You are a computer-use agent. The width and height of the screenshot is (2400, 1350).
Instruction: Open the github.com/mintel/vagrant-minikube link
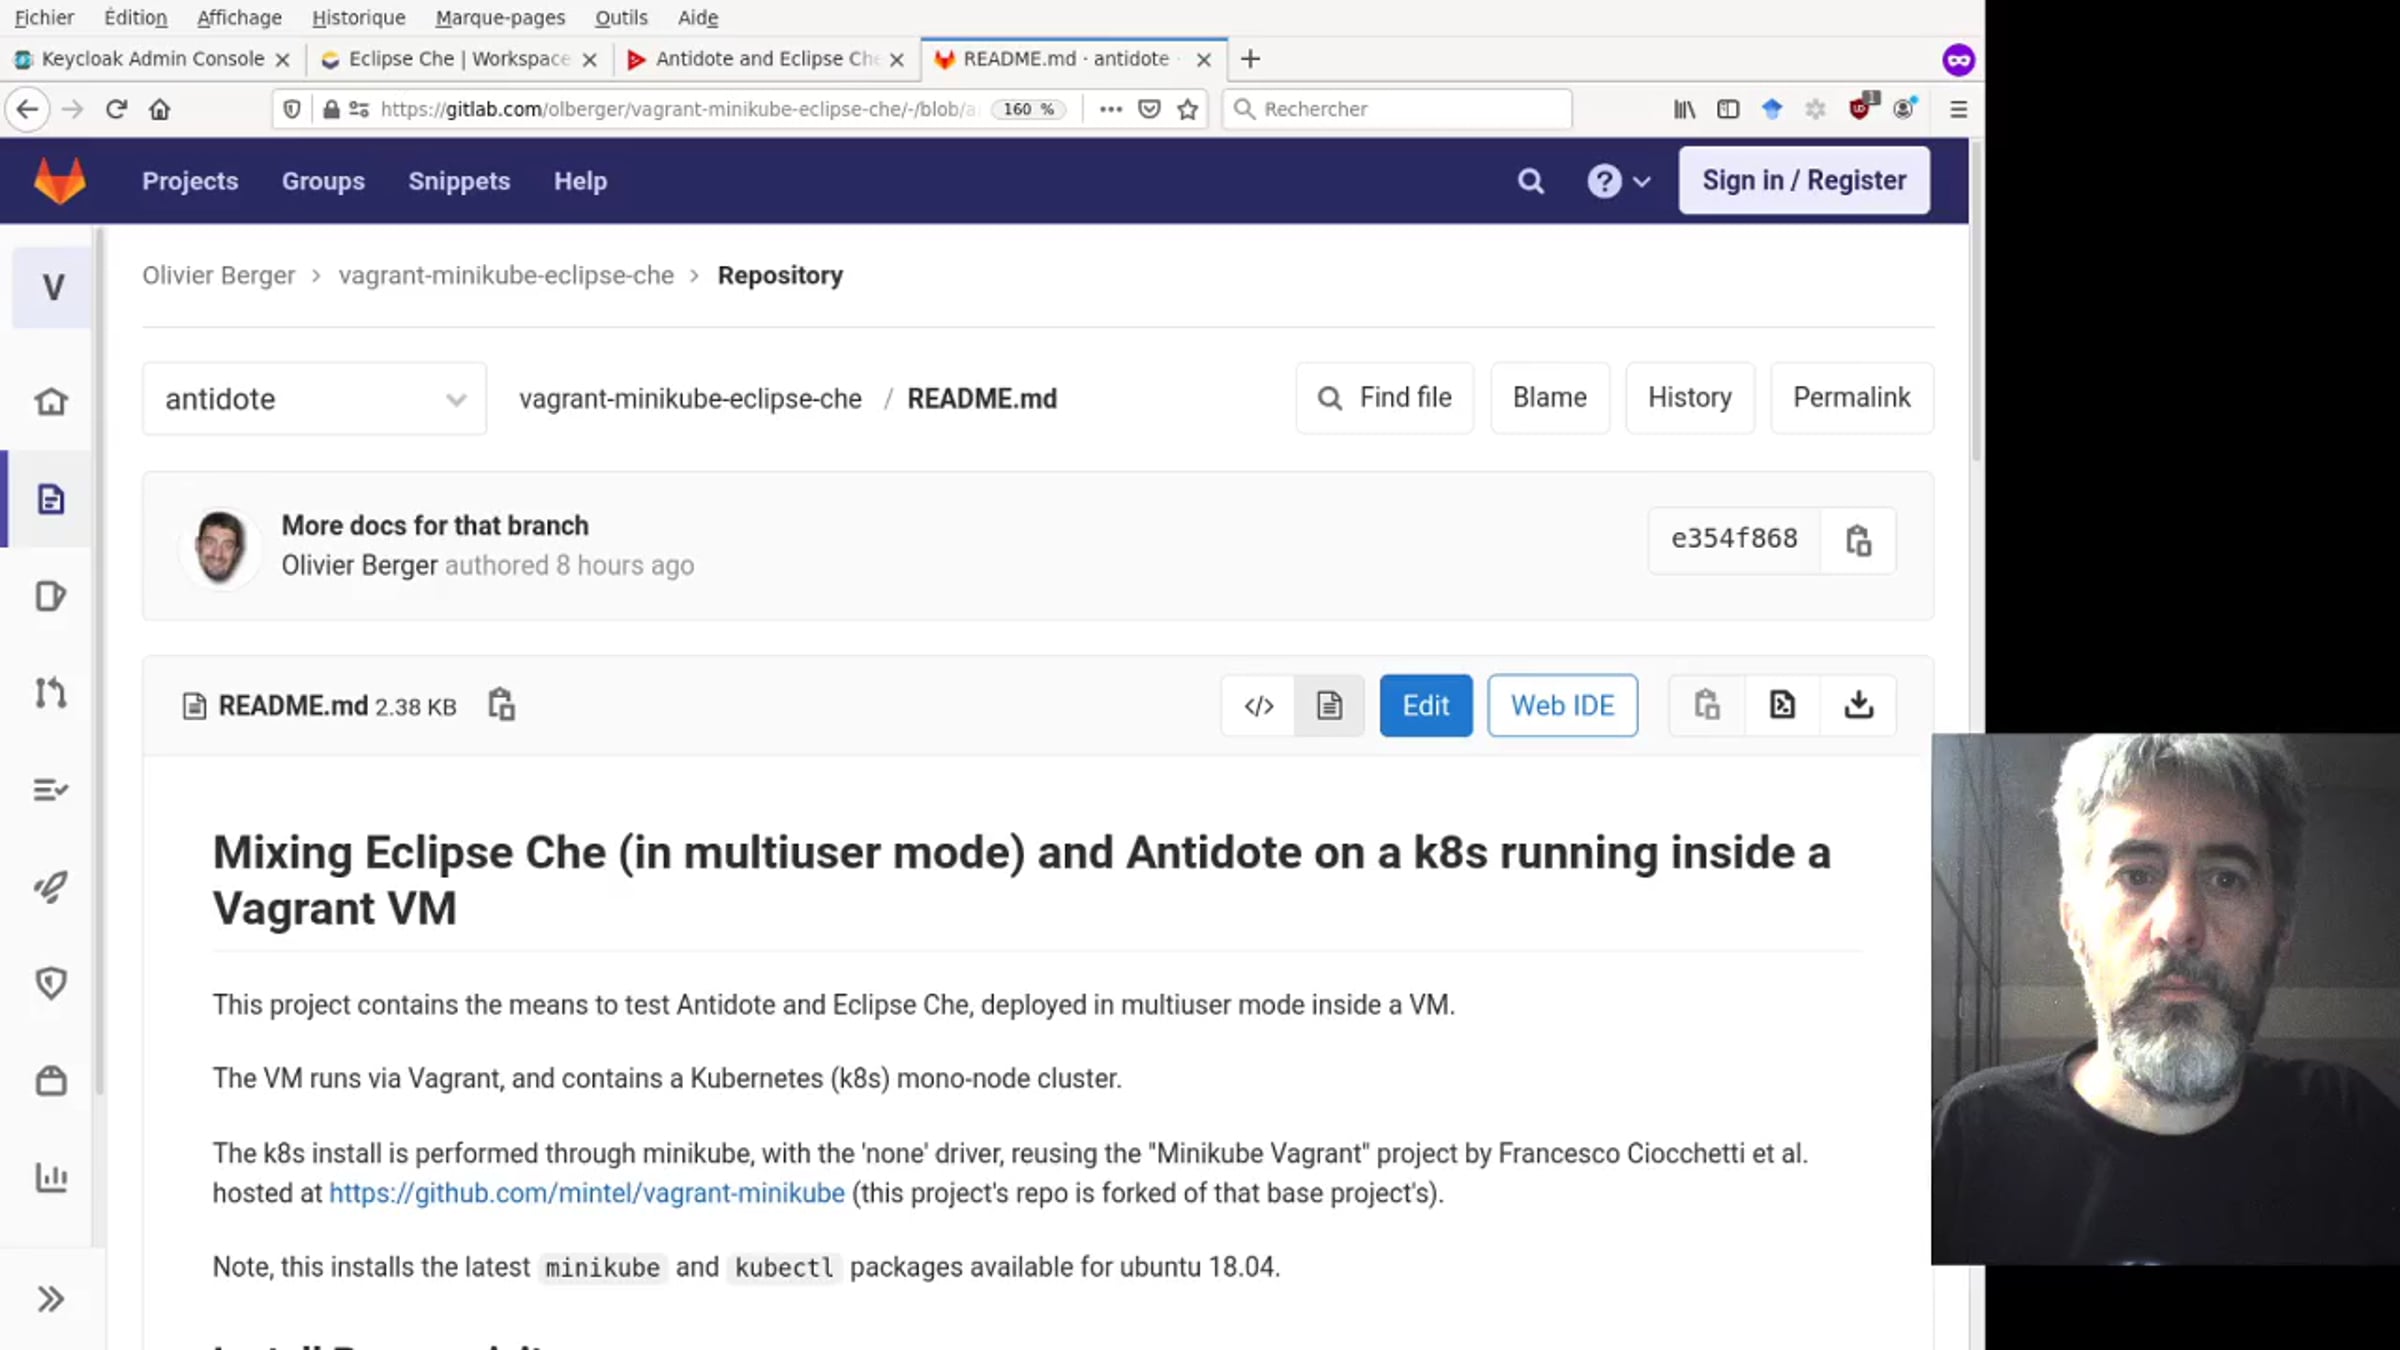586,1193
